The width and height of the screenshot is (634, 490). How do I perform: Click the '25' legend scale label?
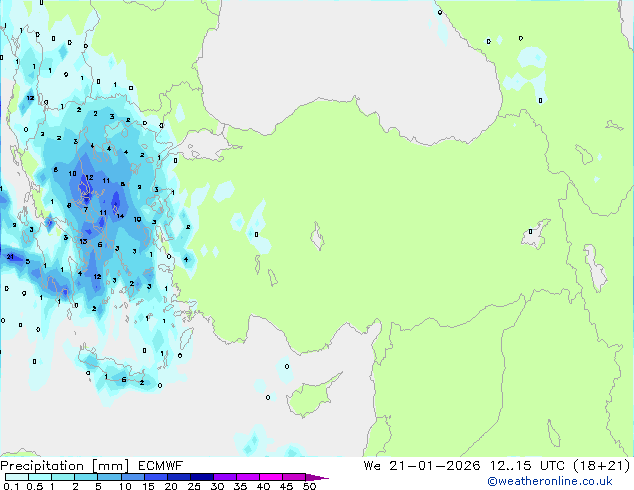tap(194, 486)
